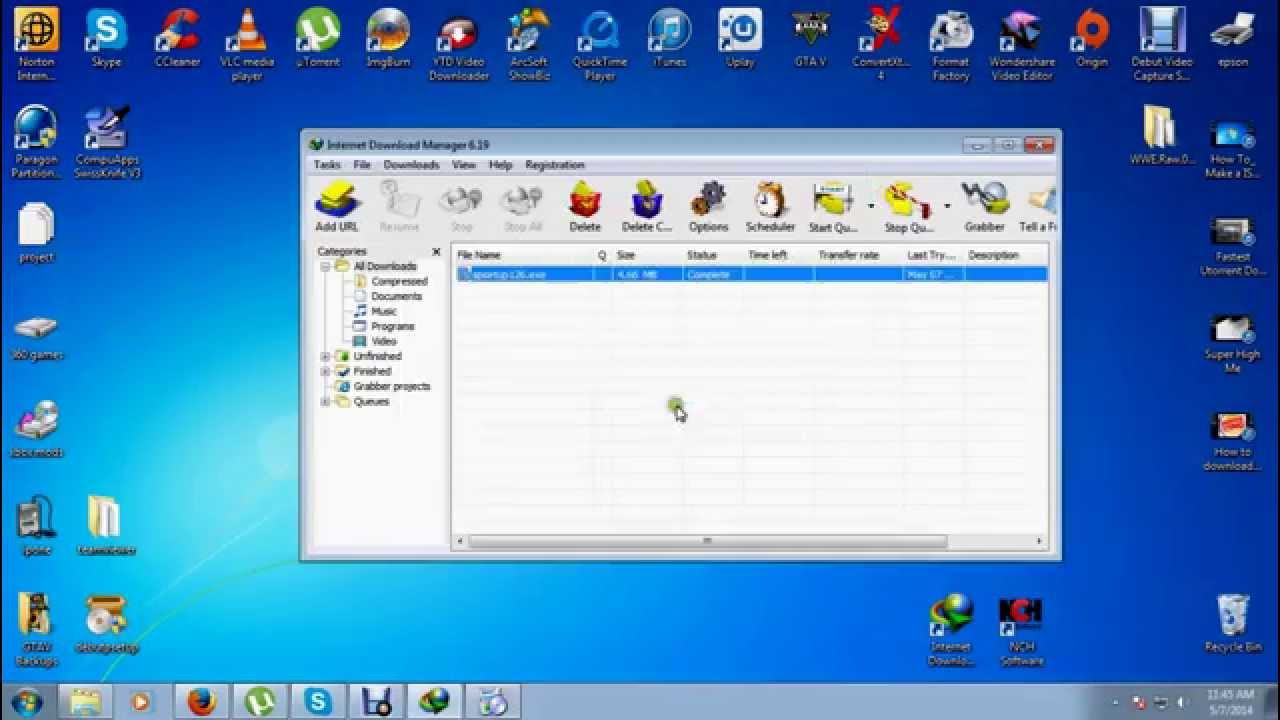Open Windows Explorer from the taskbar
Image resolution: width=1280 pixels, height=720 pixels.
click(85, 702)
